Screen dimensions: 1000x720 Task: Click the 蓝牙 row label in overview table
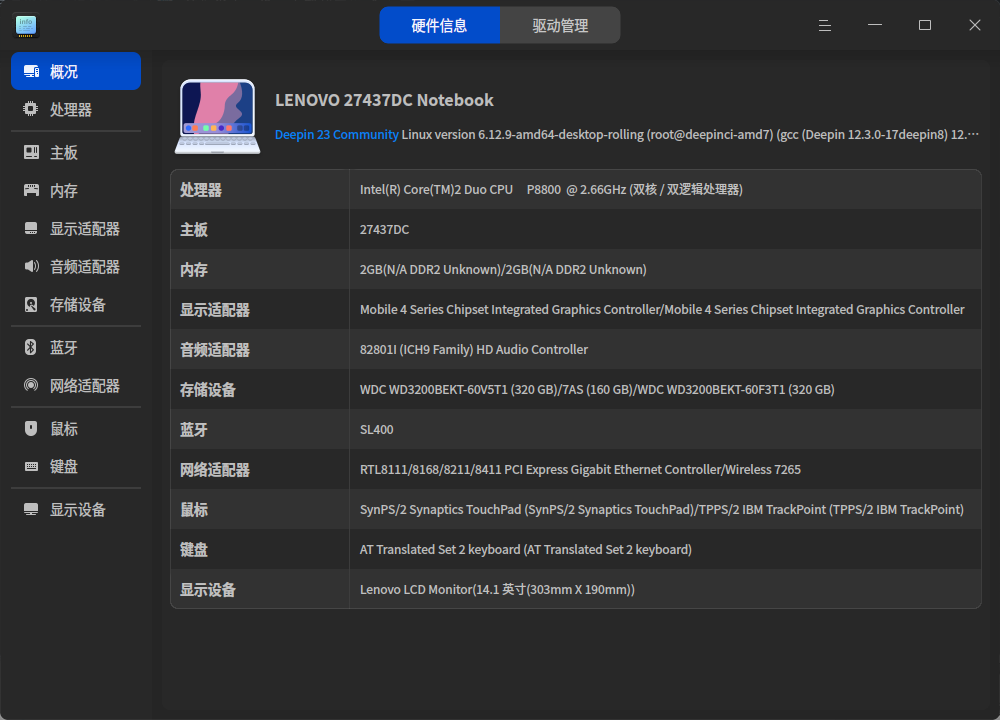click(194, 430)
